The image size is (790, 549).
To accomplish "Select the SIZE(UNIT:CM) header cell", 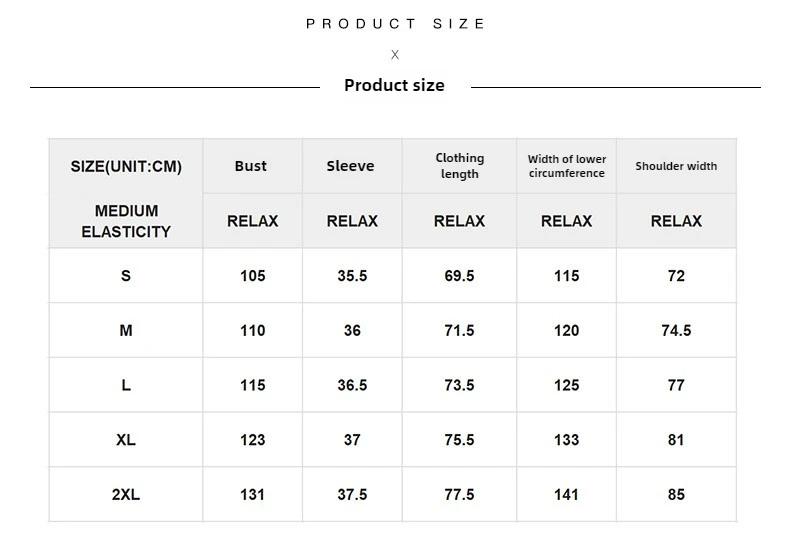I will tap(126, 166).
